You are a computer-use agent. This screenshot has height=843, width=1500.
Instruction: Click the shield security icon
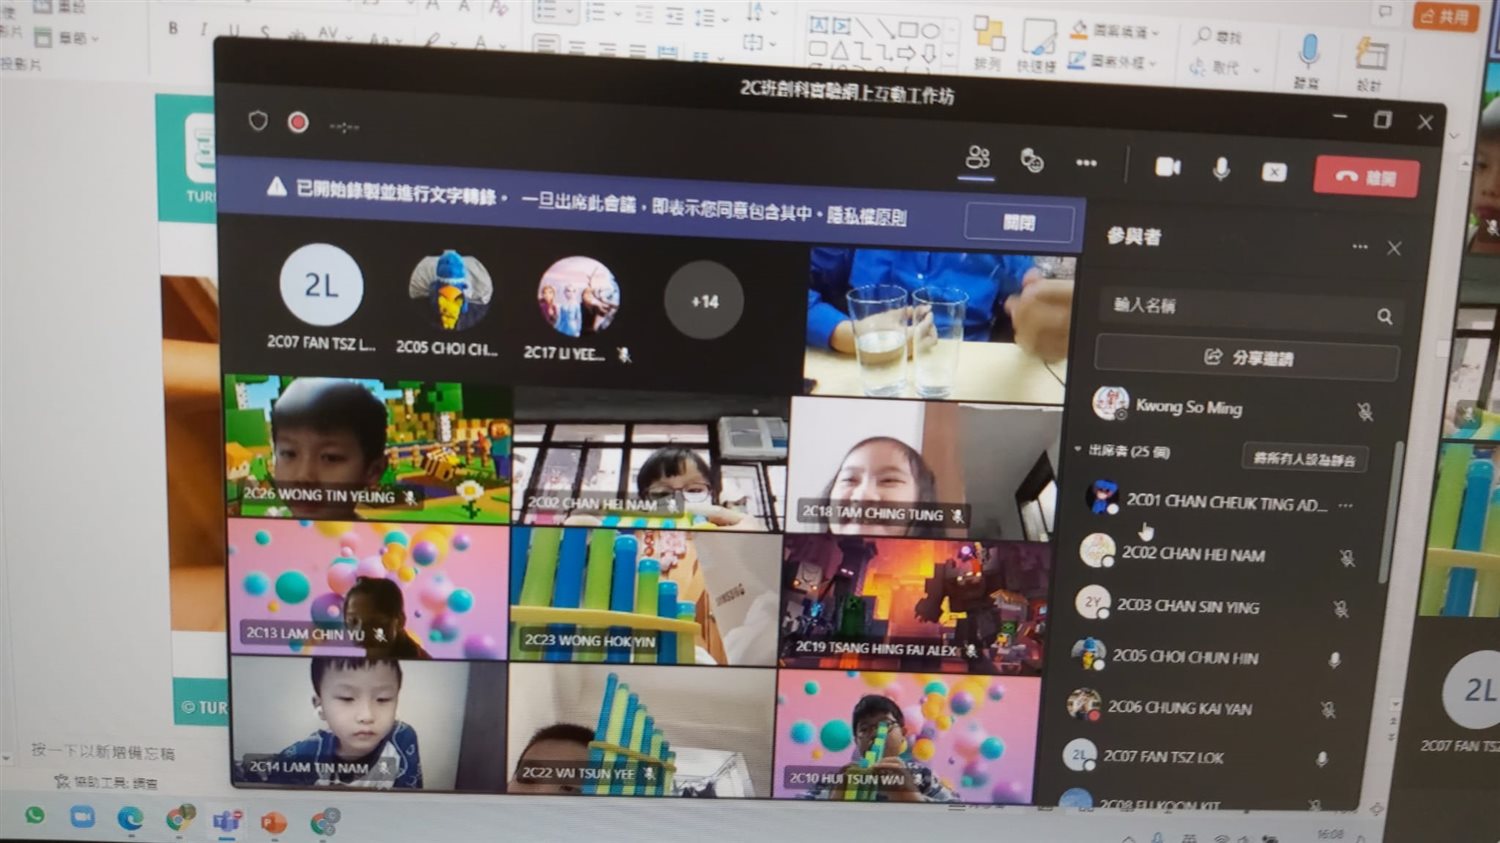coord(258,121)
